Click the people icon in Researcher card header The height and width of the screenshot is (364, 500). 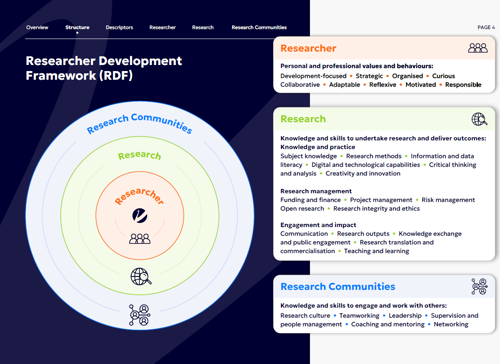coord(478,48)
